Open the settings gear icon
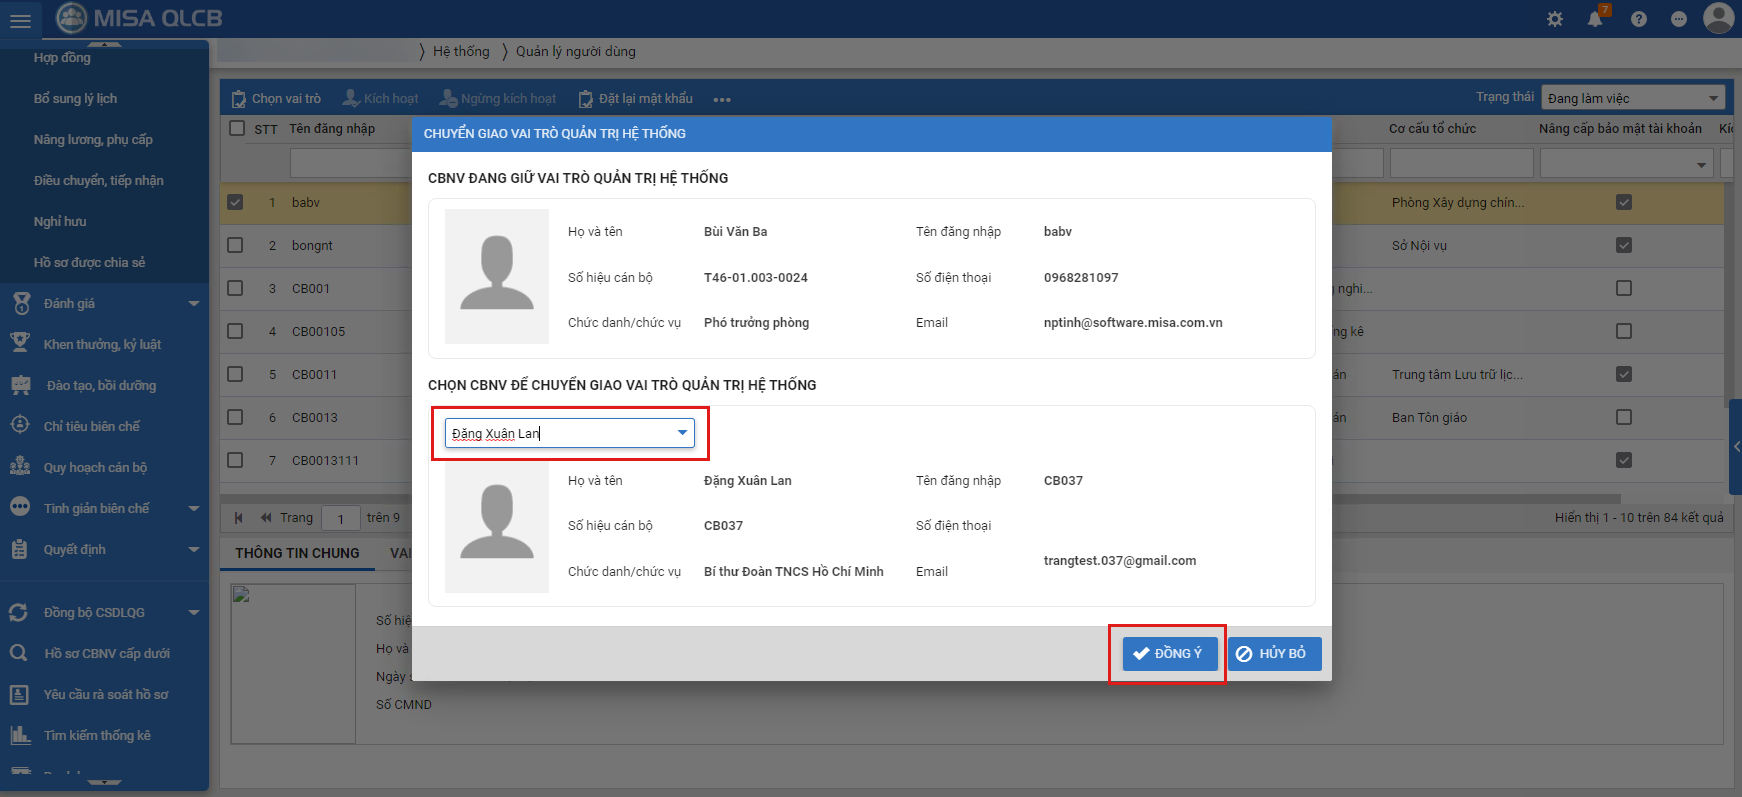Screen dimensions: 1742x797 1555,19
